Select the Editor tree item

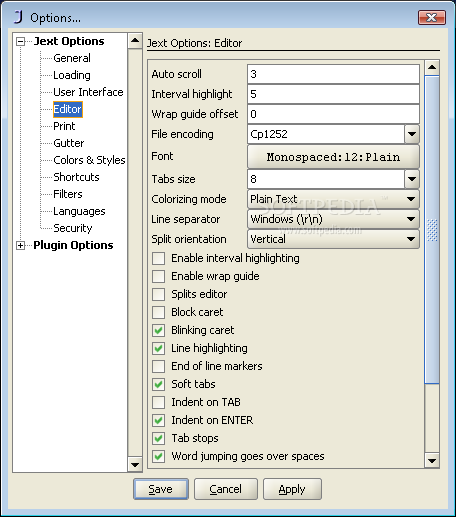[x=68, y=109]
